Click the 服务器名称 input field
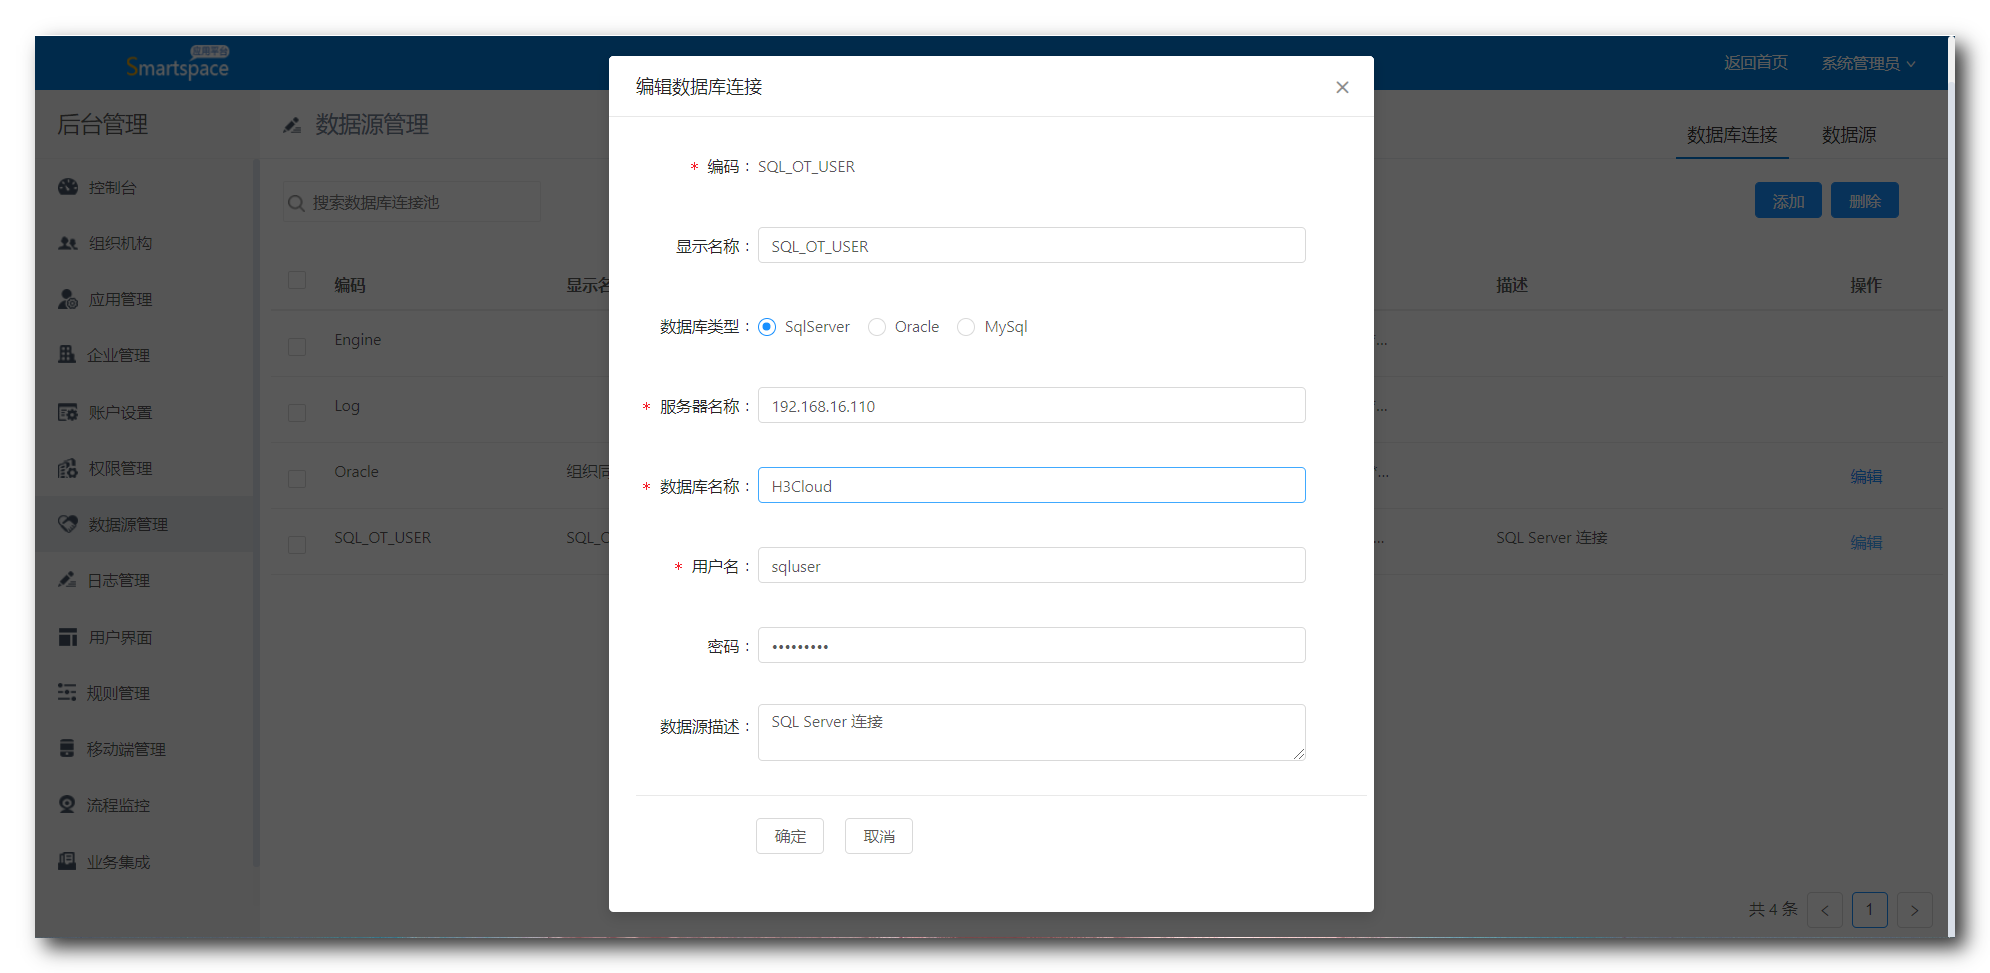Viewport: 1990px width, 973px height. [x=1032, y=405]
